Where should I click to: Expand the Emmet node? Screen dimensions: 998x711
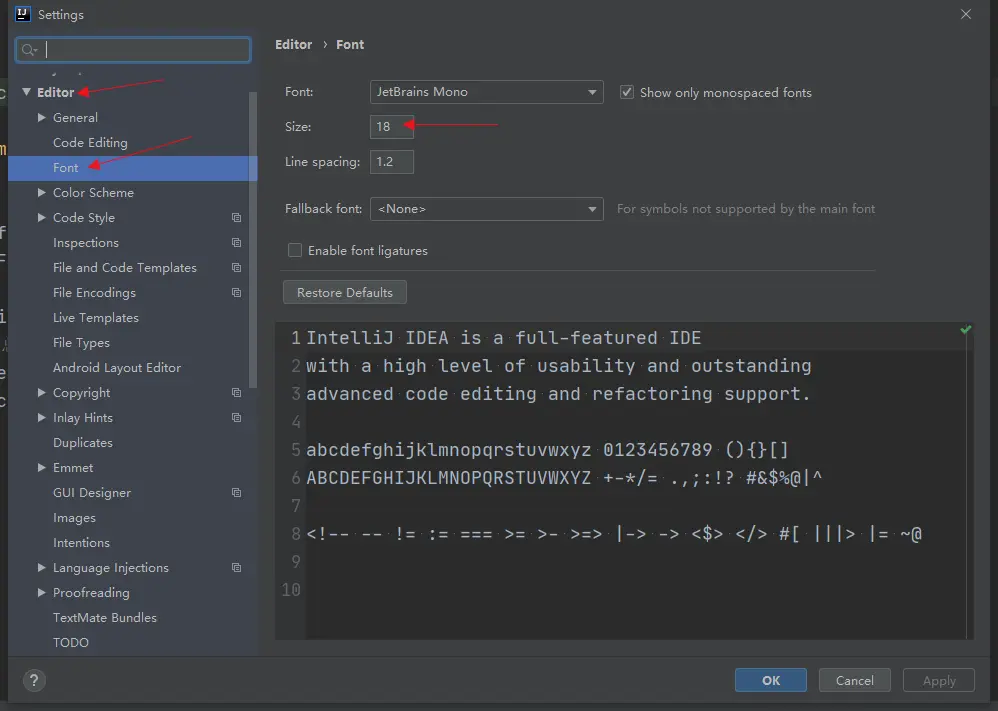click(41, 467)
